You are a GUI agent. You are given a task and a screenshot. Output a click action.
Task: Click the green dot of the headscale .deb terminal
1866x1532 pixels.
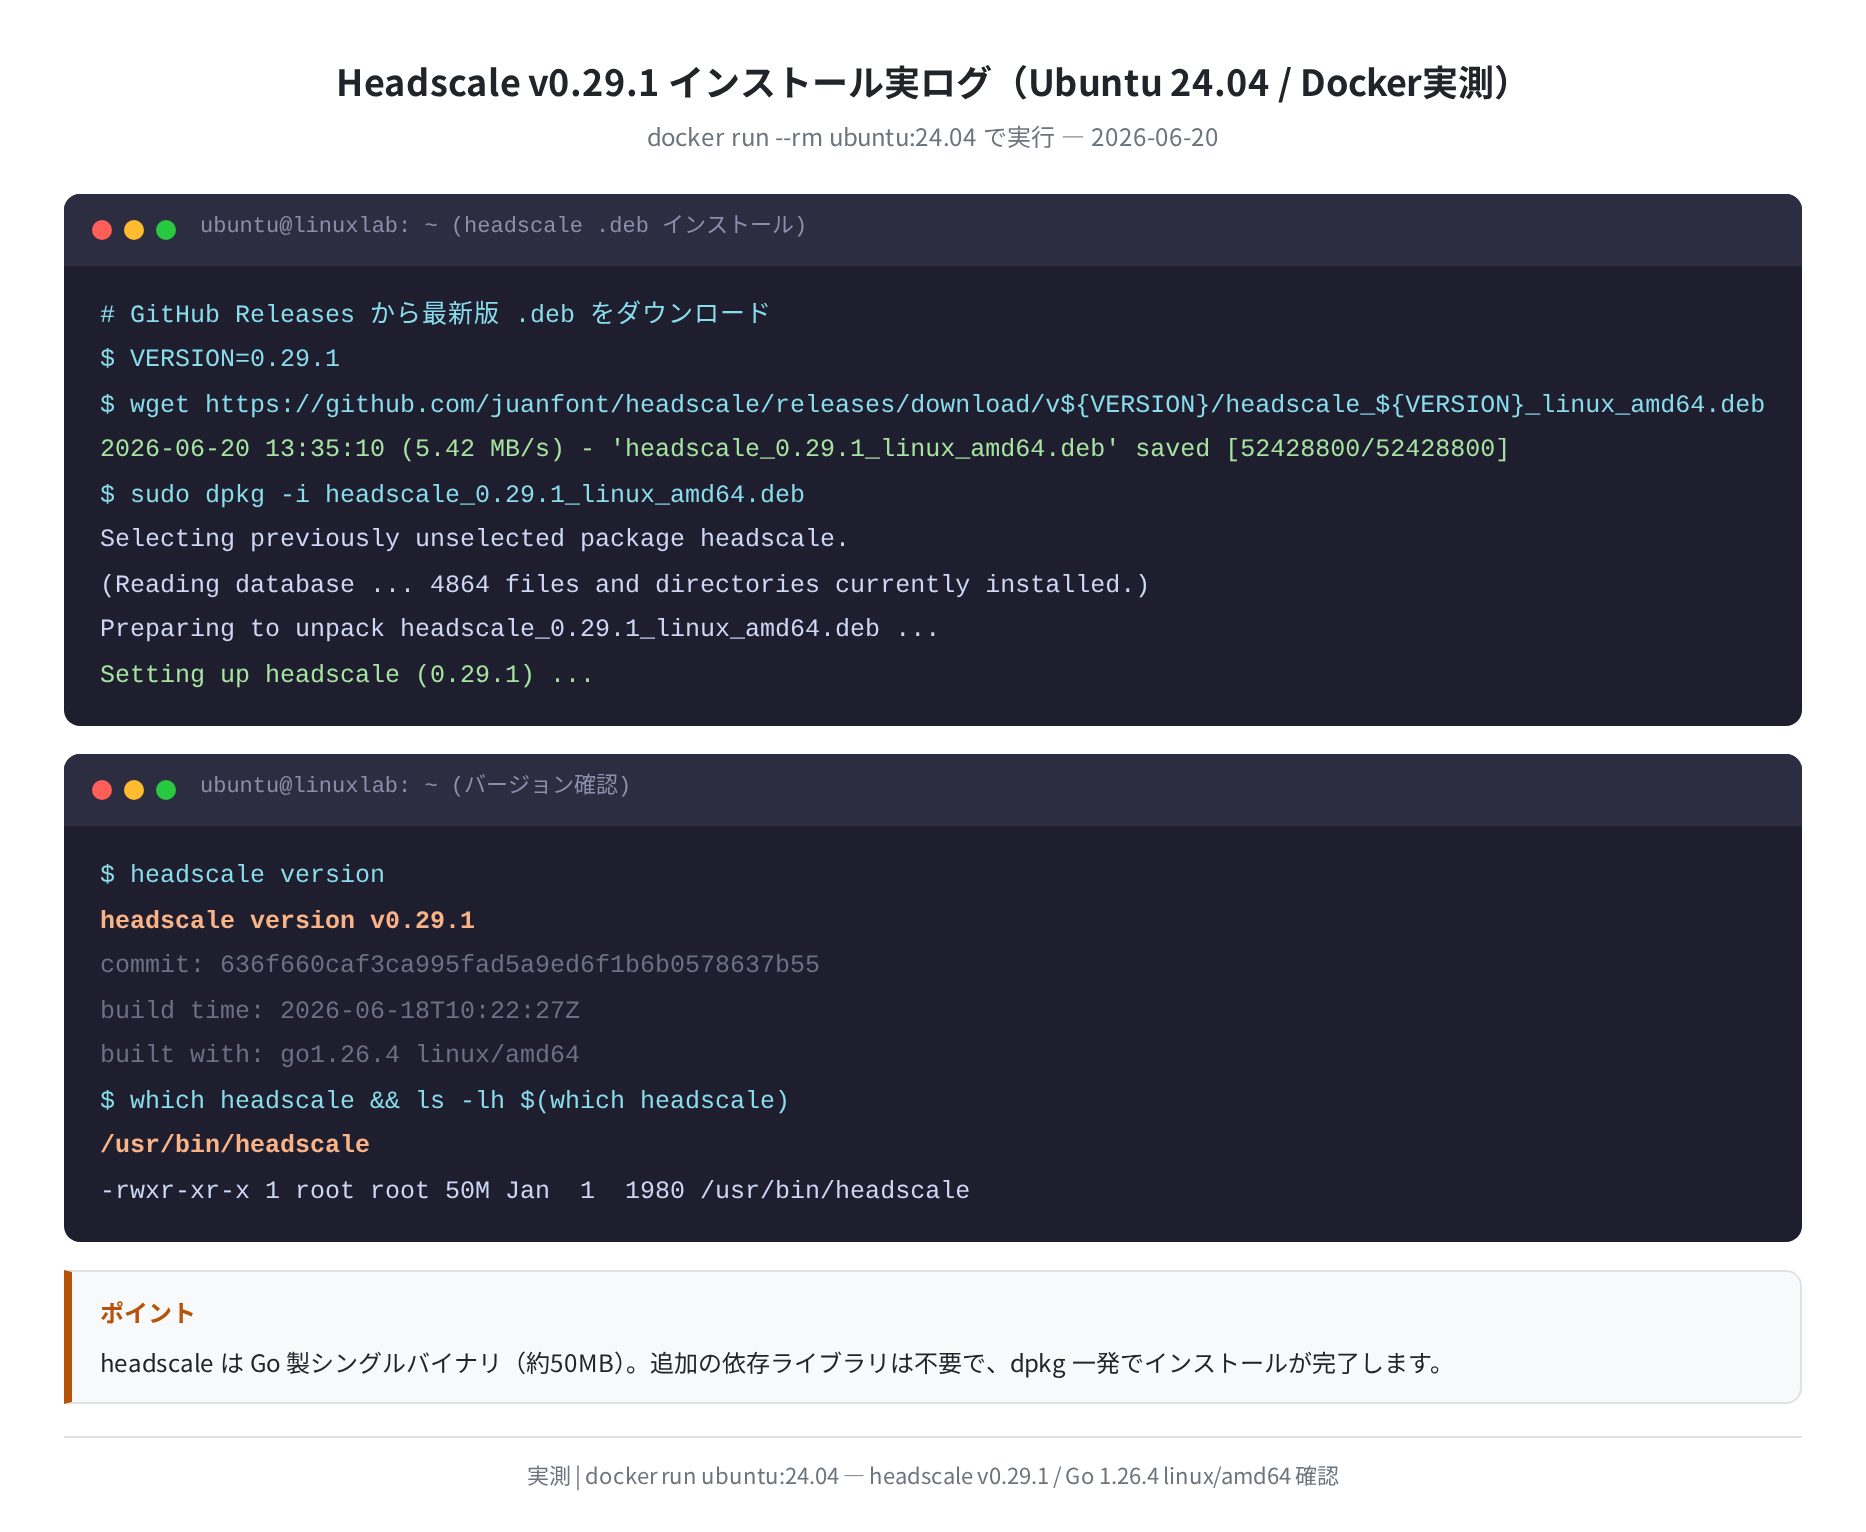tap(166, 230)
